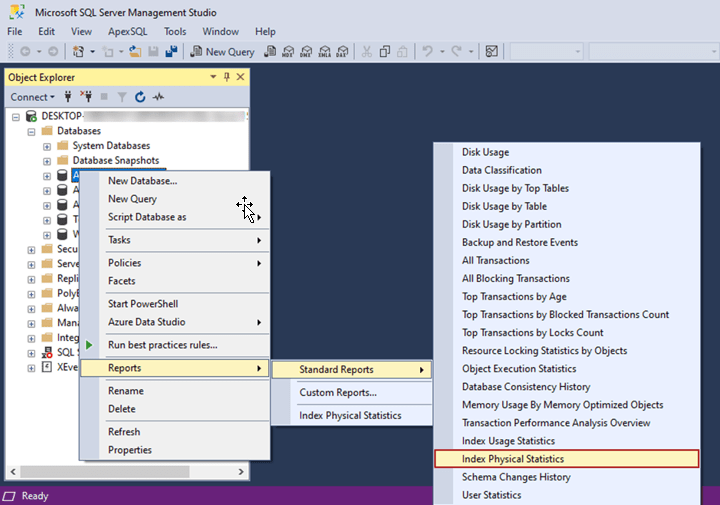Image resolution: width=720 pixels, height=505 pixels.
Task: Collapse the Databases folder
Action: coord(31,132)
